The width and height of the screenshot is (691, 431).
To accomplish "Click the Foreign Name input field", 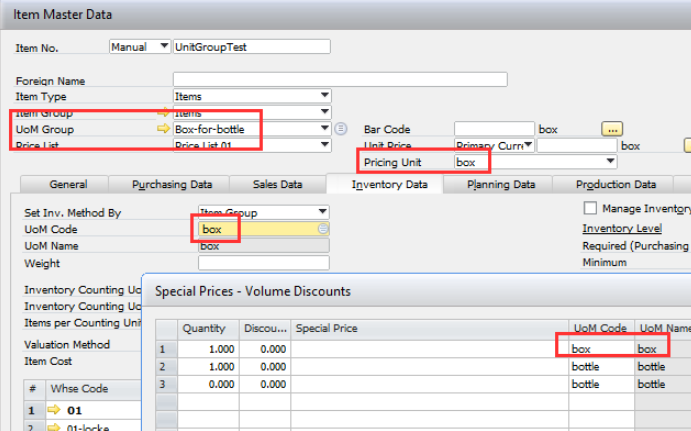I will click(x=339, y=80).
